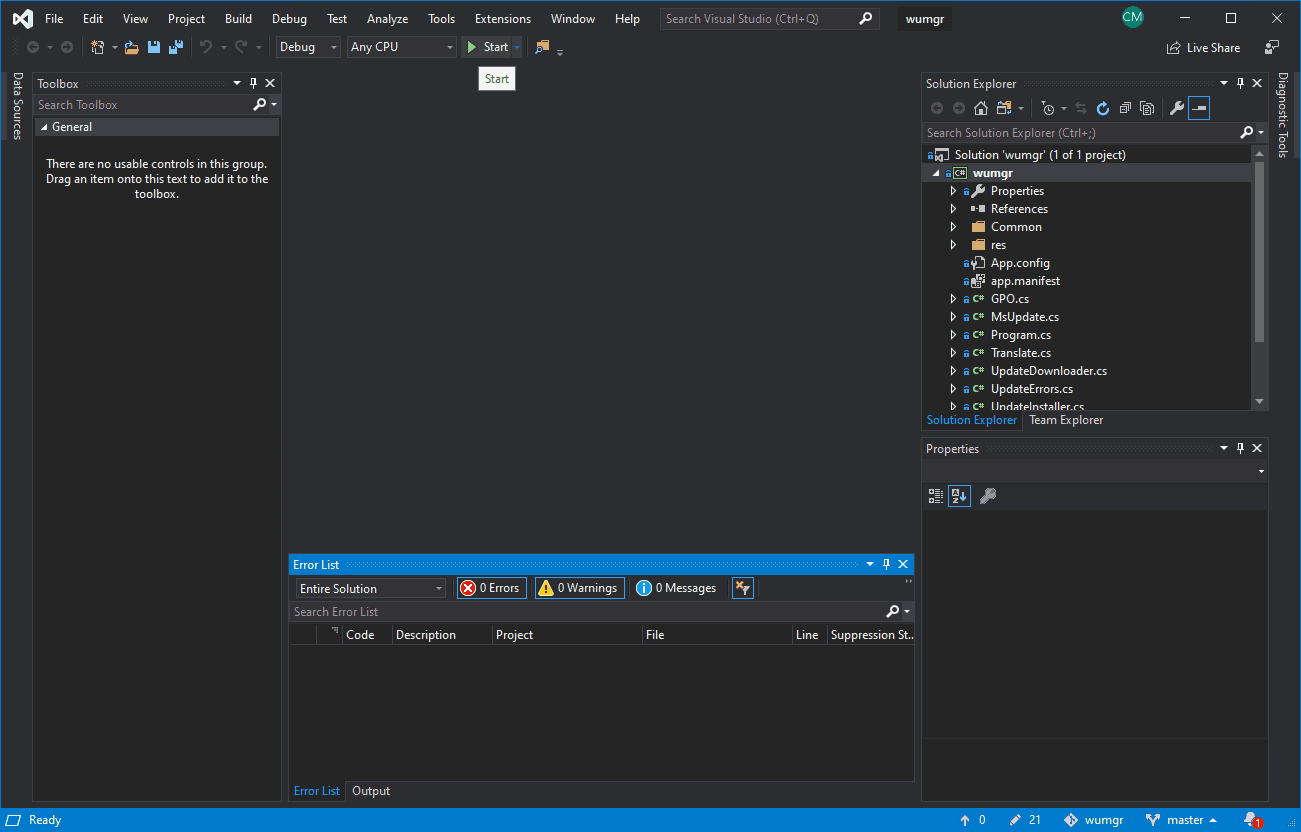Refresh the Solution Explorer
Image resolution: width=1301 pixels, height=832 pixels.
pos(1103,108)
